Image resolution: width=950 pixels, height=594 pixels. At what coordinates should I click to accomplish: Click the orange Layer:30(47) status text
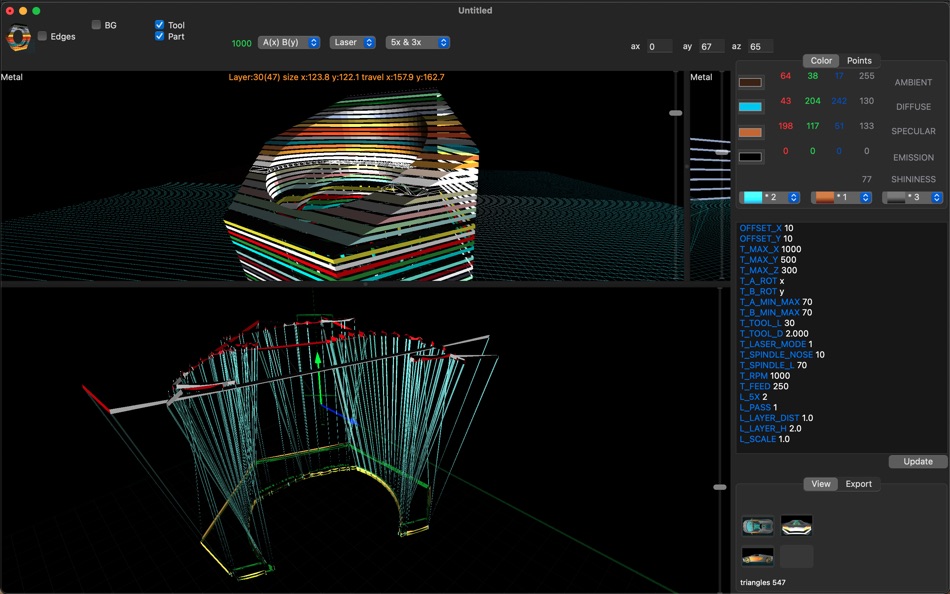pos(336,78)
